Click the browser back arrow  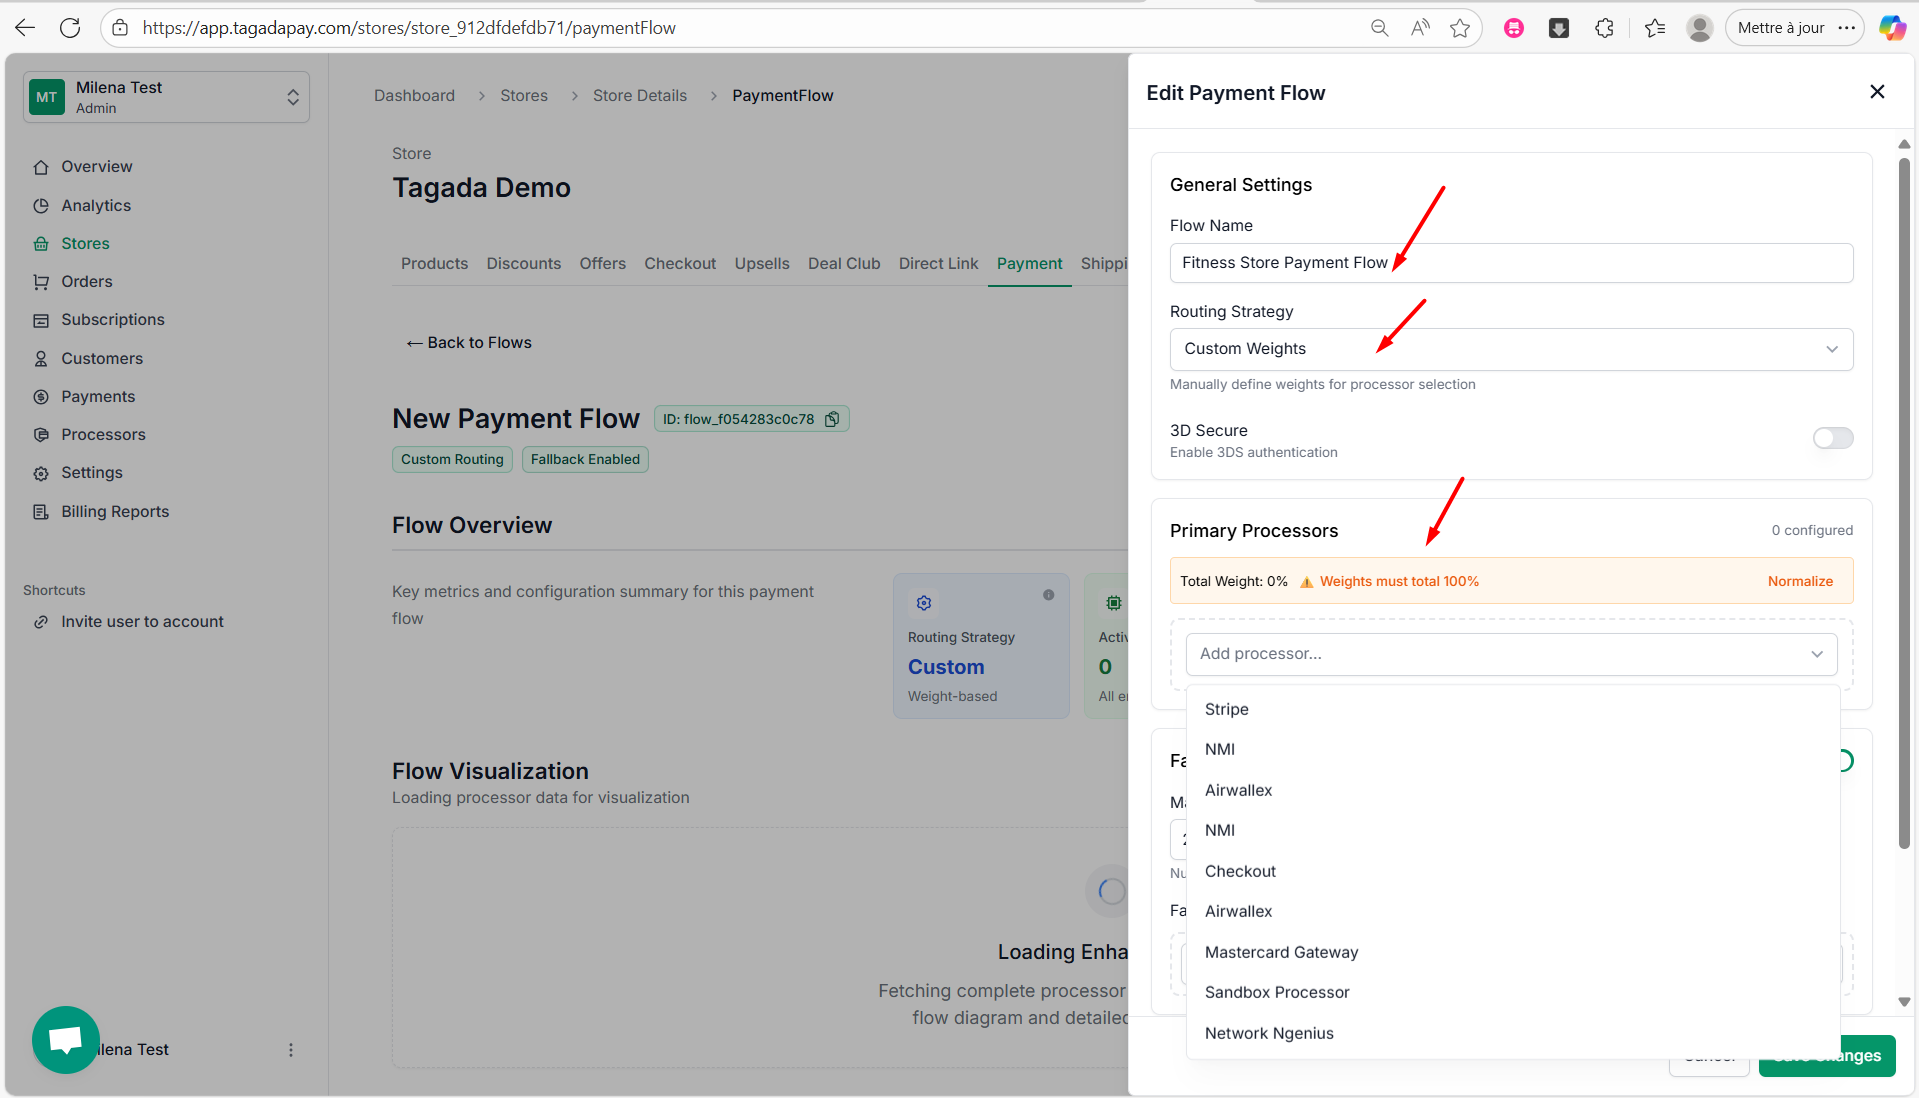(25, 28)
